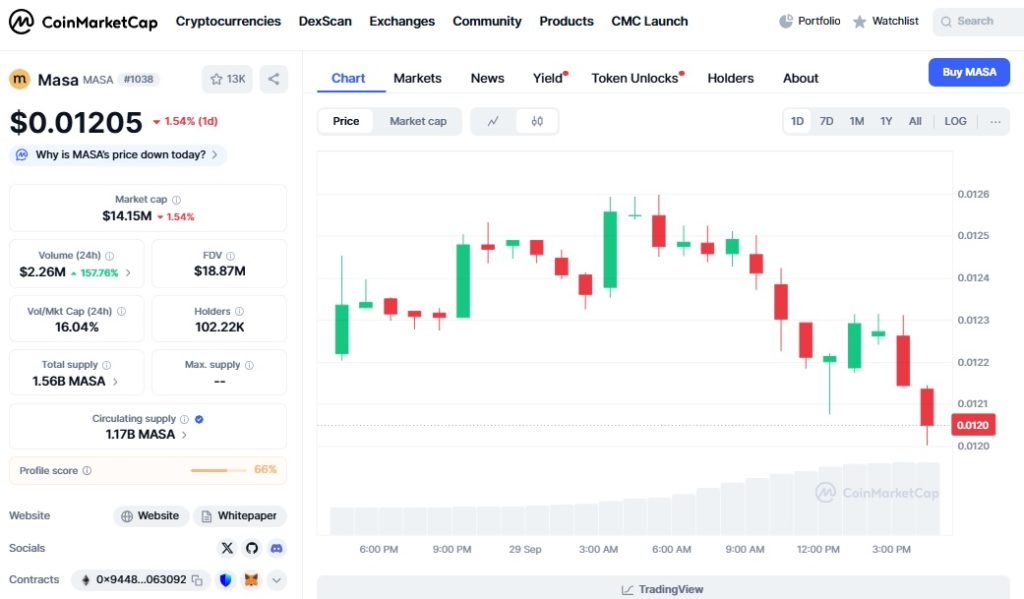This screenshot has width=1024, height=599.
Task: Expand Circulating supply 1.17B MASA details
Action: tap(184, 435)
